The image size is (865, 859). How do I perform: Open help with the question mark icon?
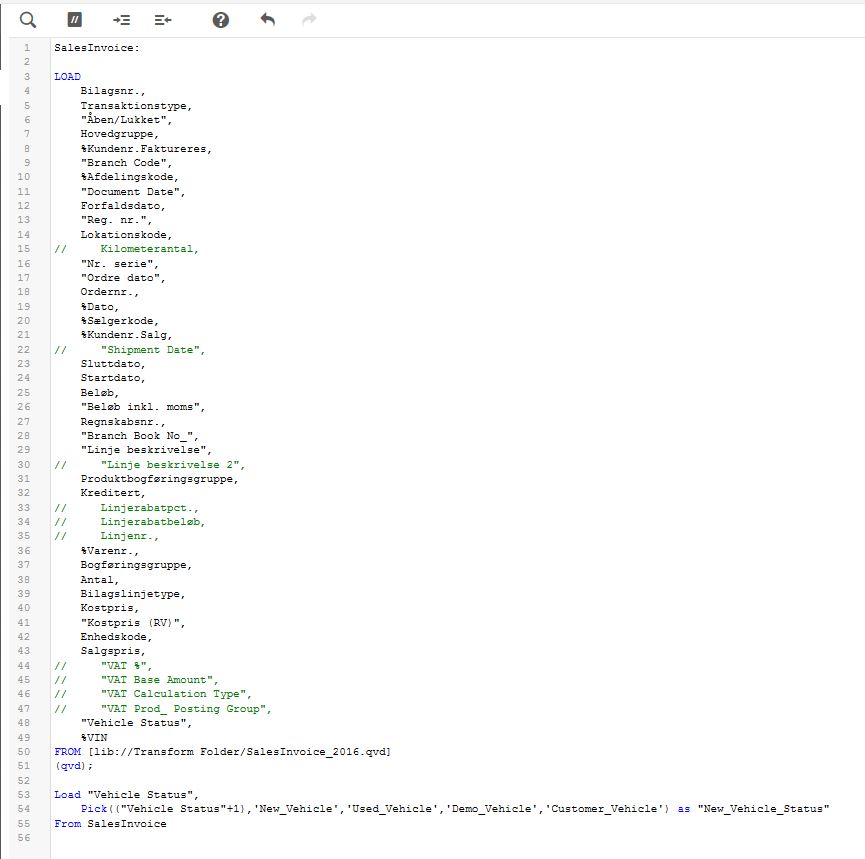[221, 20]
